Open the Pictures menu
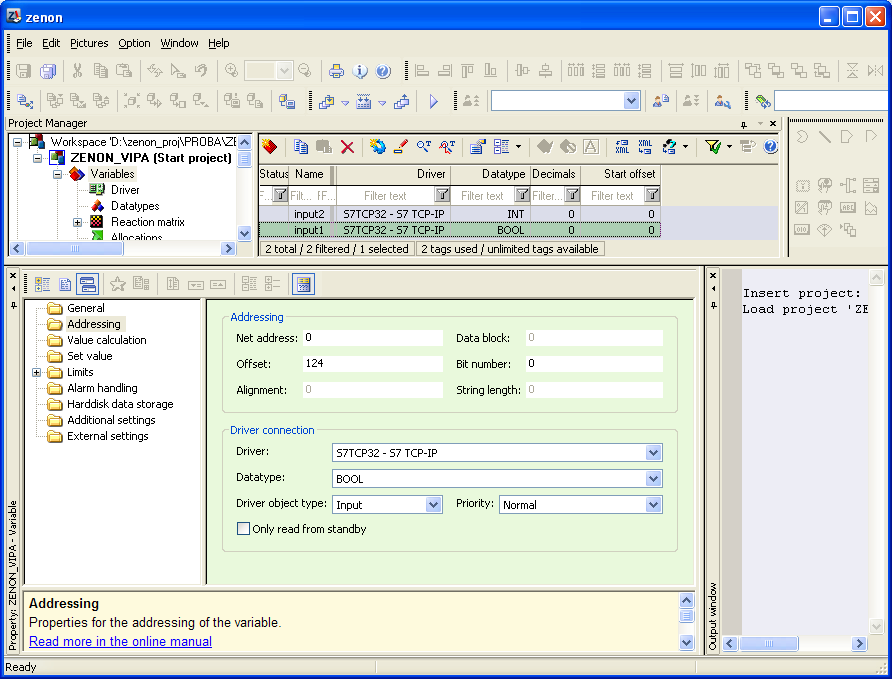Image resolution: width=892 pixels, height=679 pixels. pyautogui.click(x=89, y=43)
